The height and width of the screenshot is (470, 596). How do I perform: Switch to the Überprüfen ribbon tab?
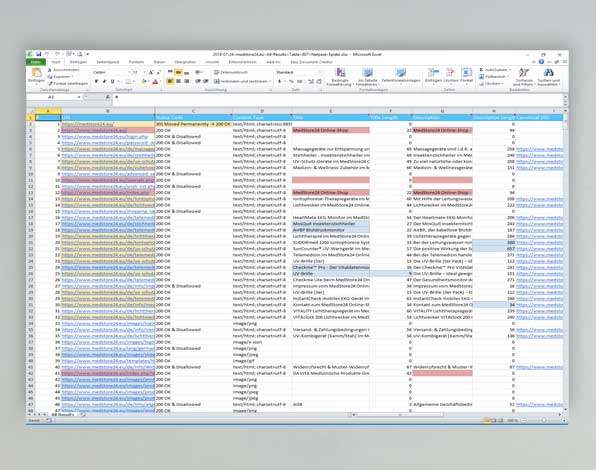(x=185, y=62)
